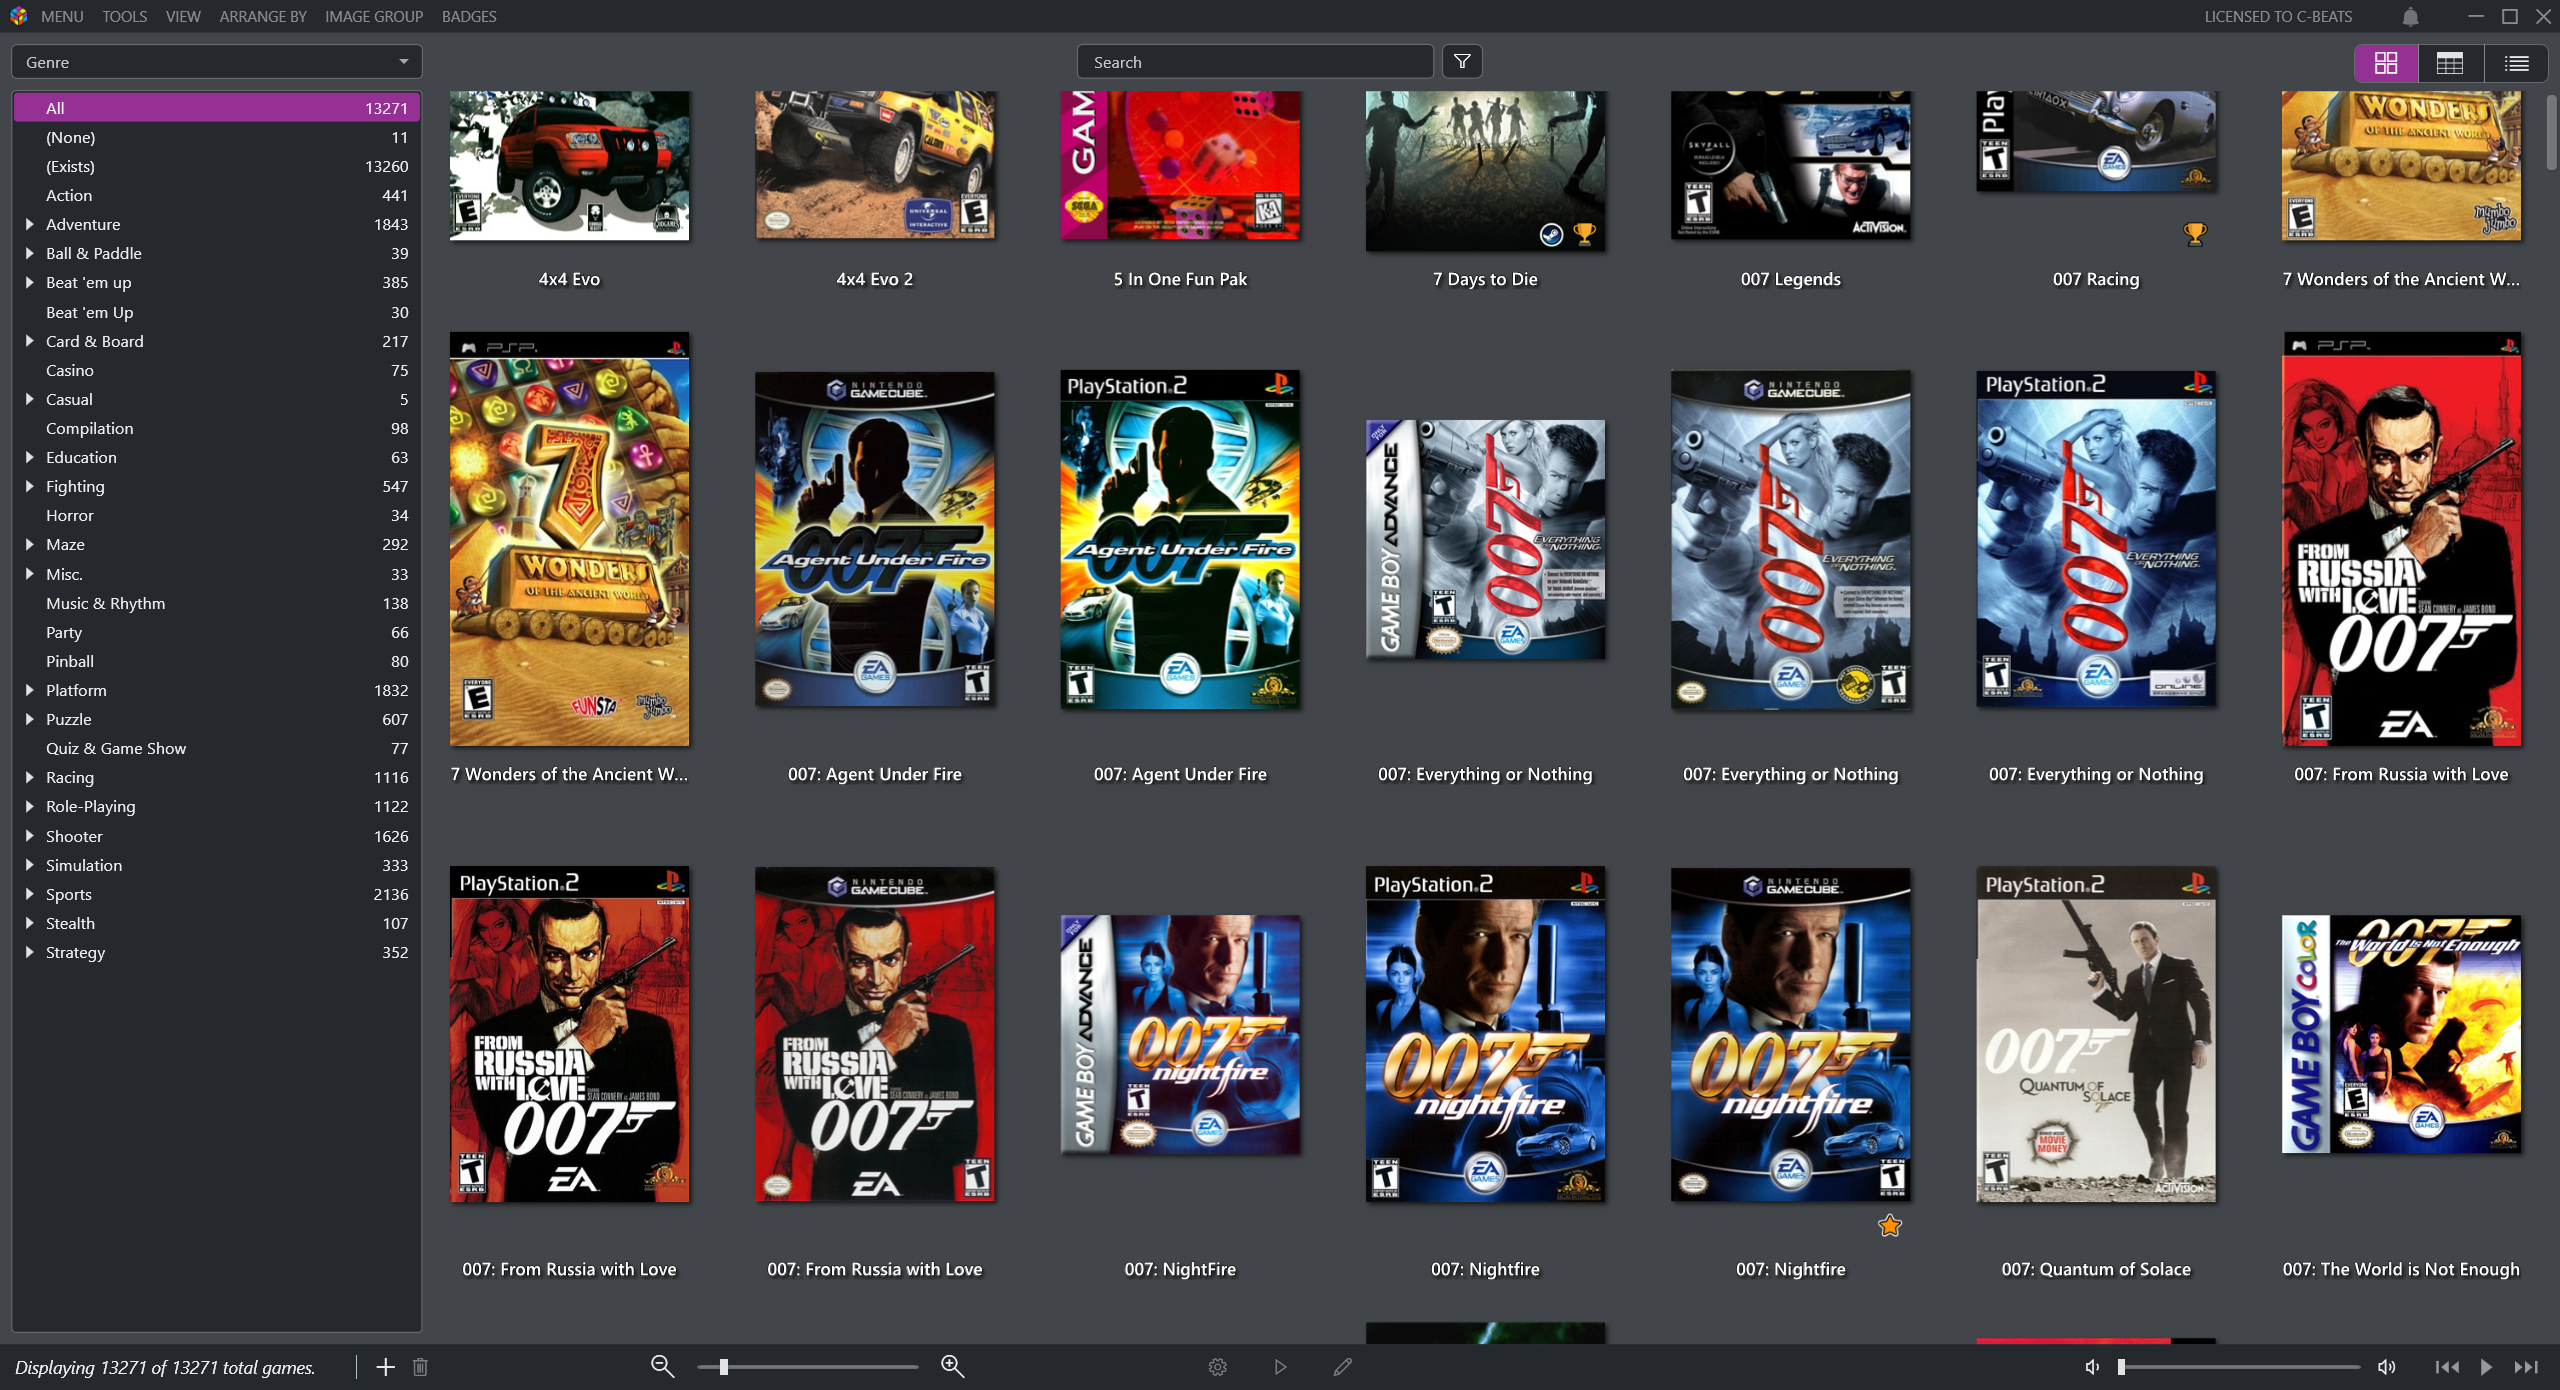Image resolution: width=2560 pixels, height=1390 pixels.
Task: Play selected game with bottom bar triangle
Action: [1280, 1367]
